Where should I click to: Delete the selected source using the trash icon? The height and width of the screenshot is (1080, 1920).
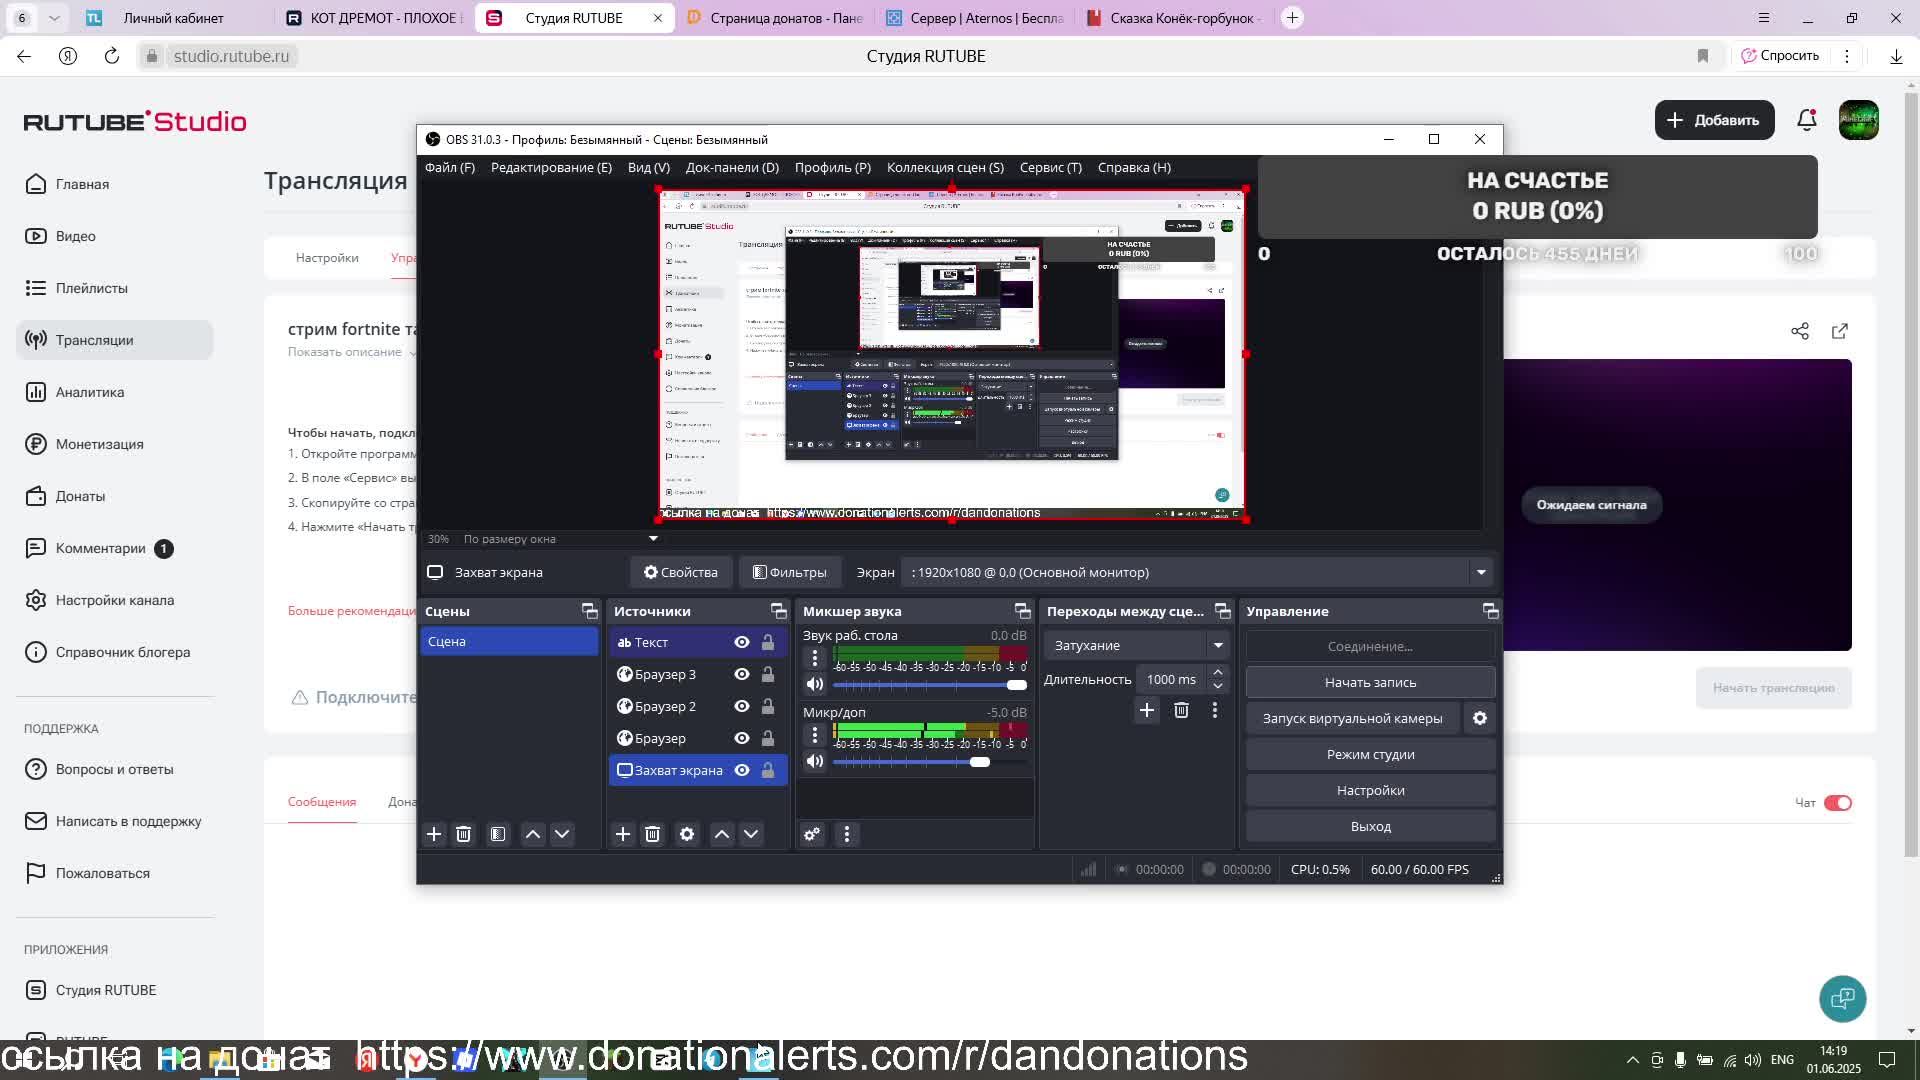coord(652,834)
